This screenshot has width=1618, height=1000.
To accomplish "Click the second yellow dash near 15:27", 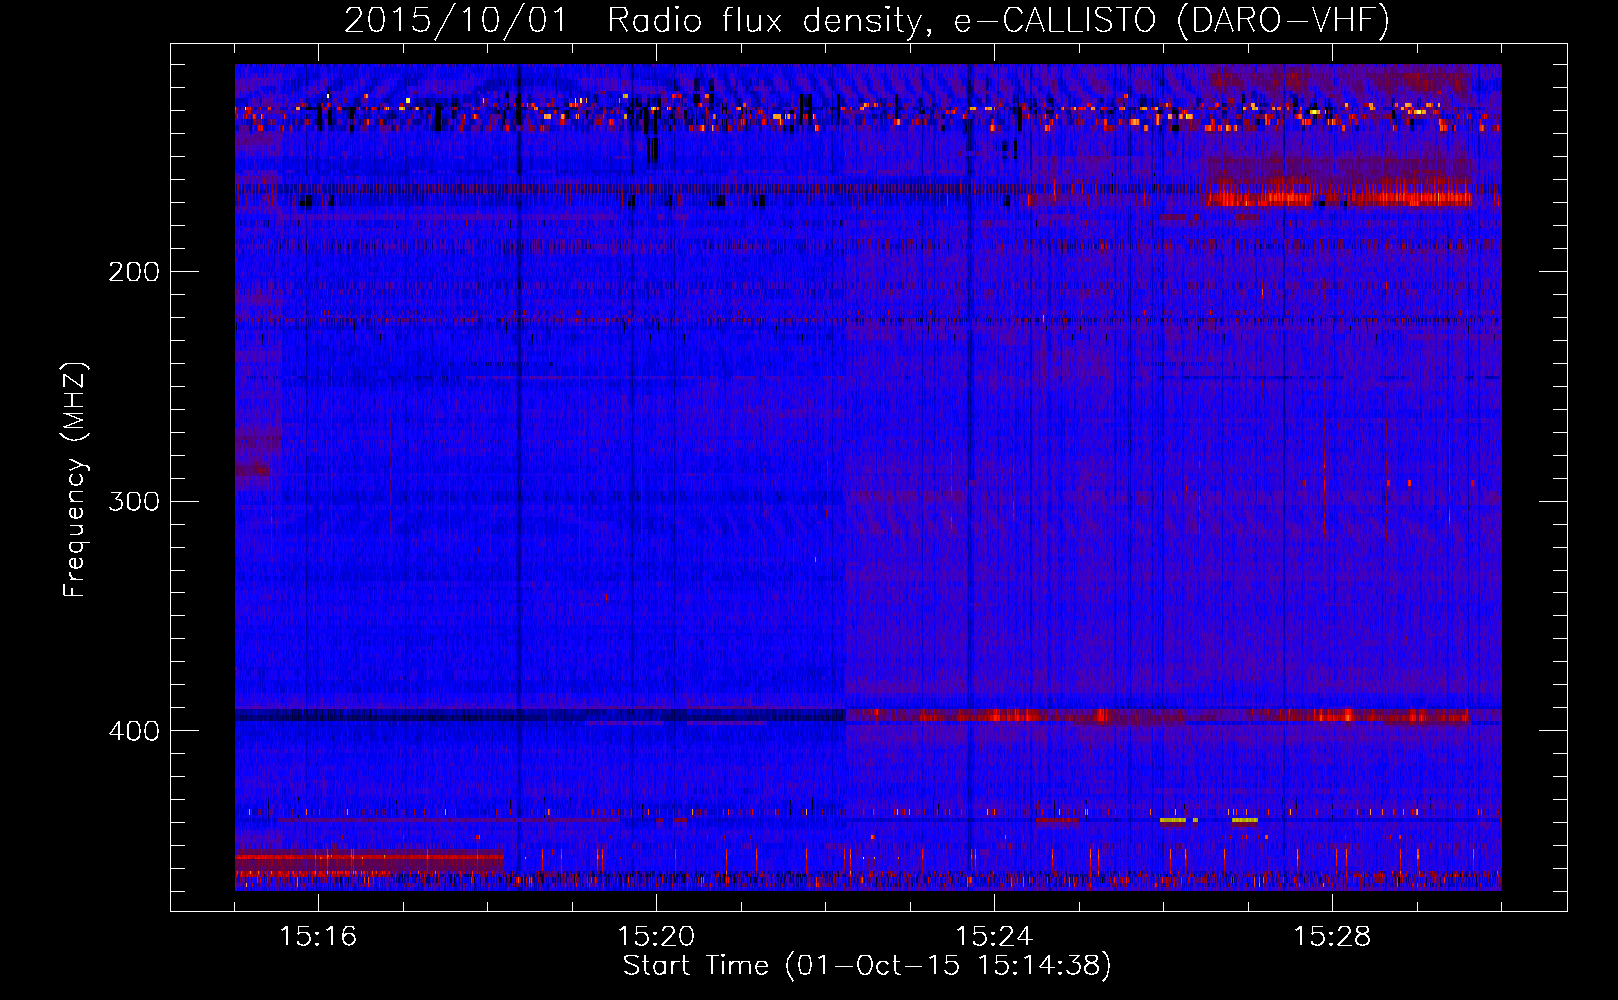I will 1244,820.
